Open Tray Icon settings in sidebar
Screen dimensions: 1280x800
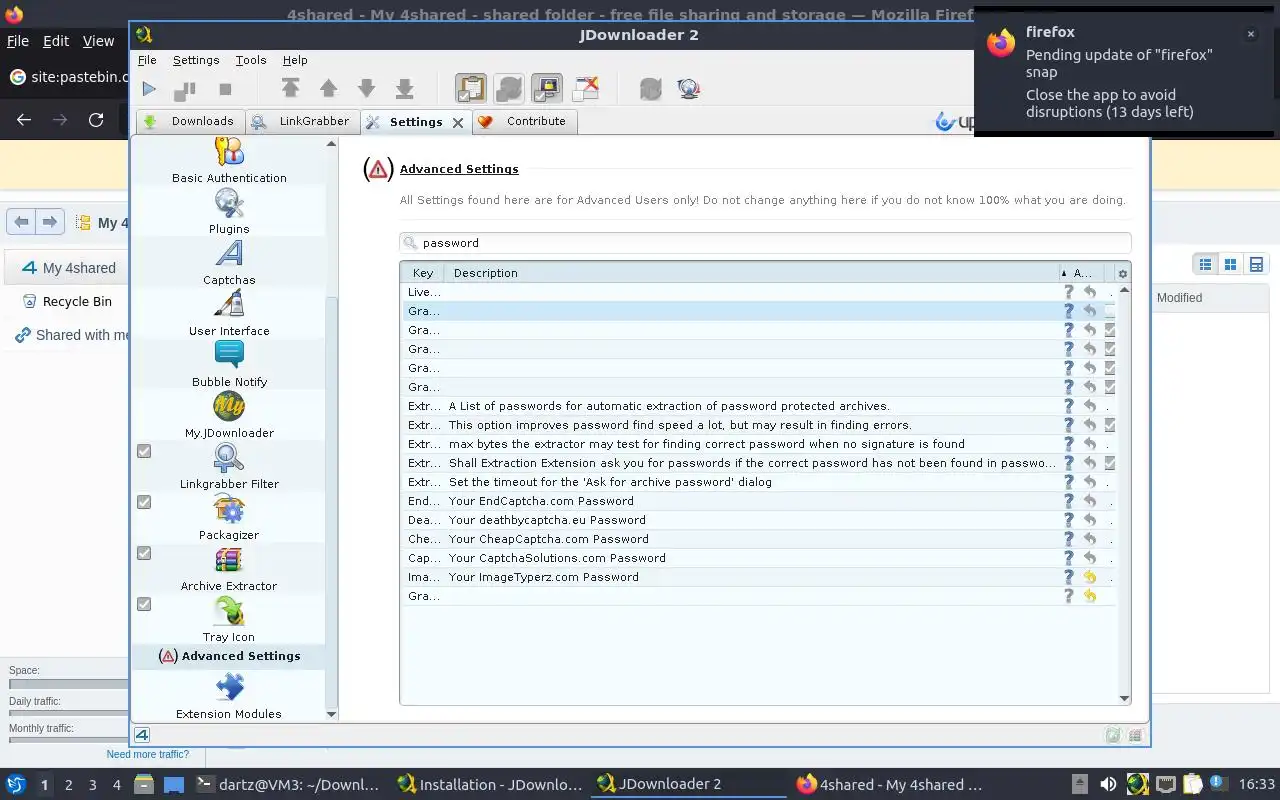click(x=229, y=620)
